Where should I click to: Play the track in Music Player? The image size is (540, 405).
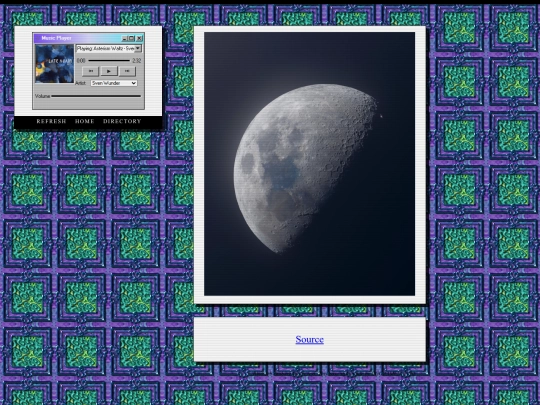coord(109,71)
